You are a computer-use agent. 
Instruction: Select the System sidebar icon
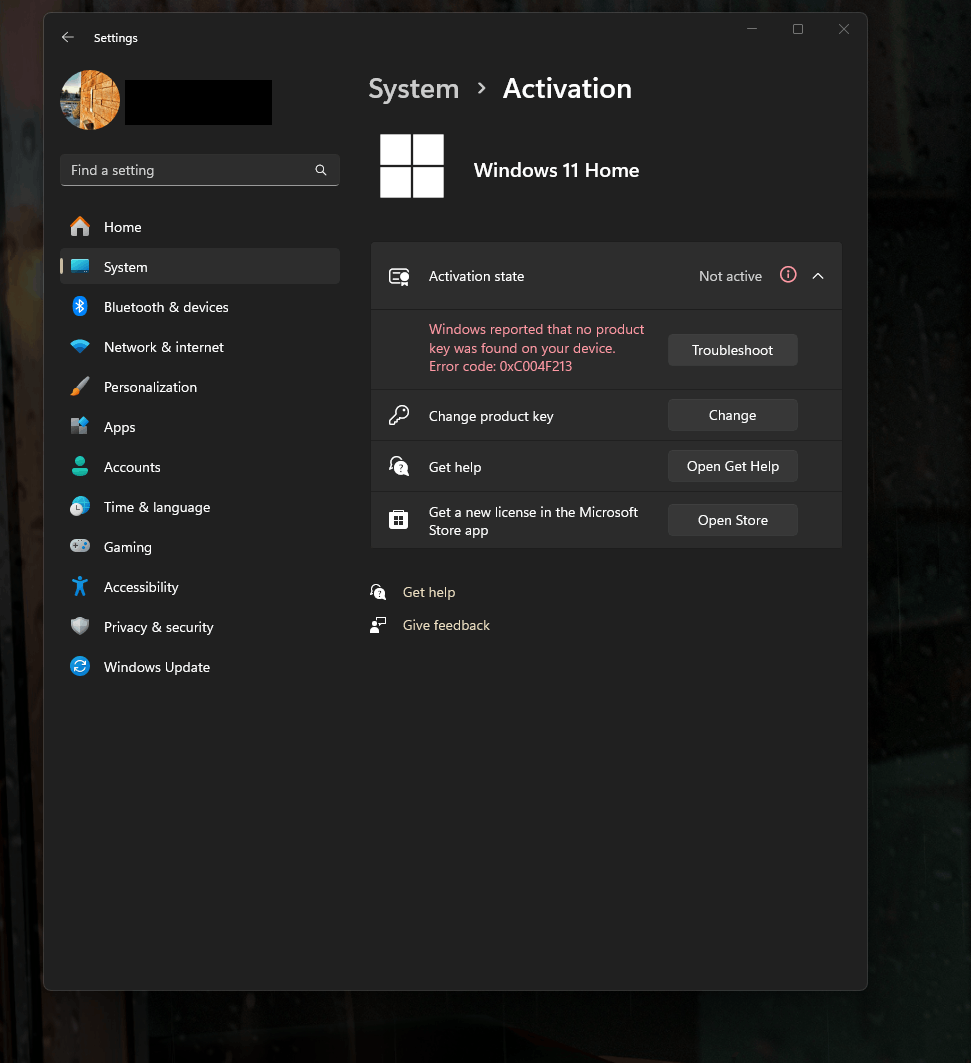click(x=80, y=267)
